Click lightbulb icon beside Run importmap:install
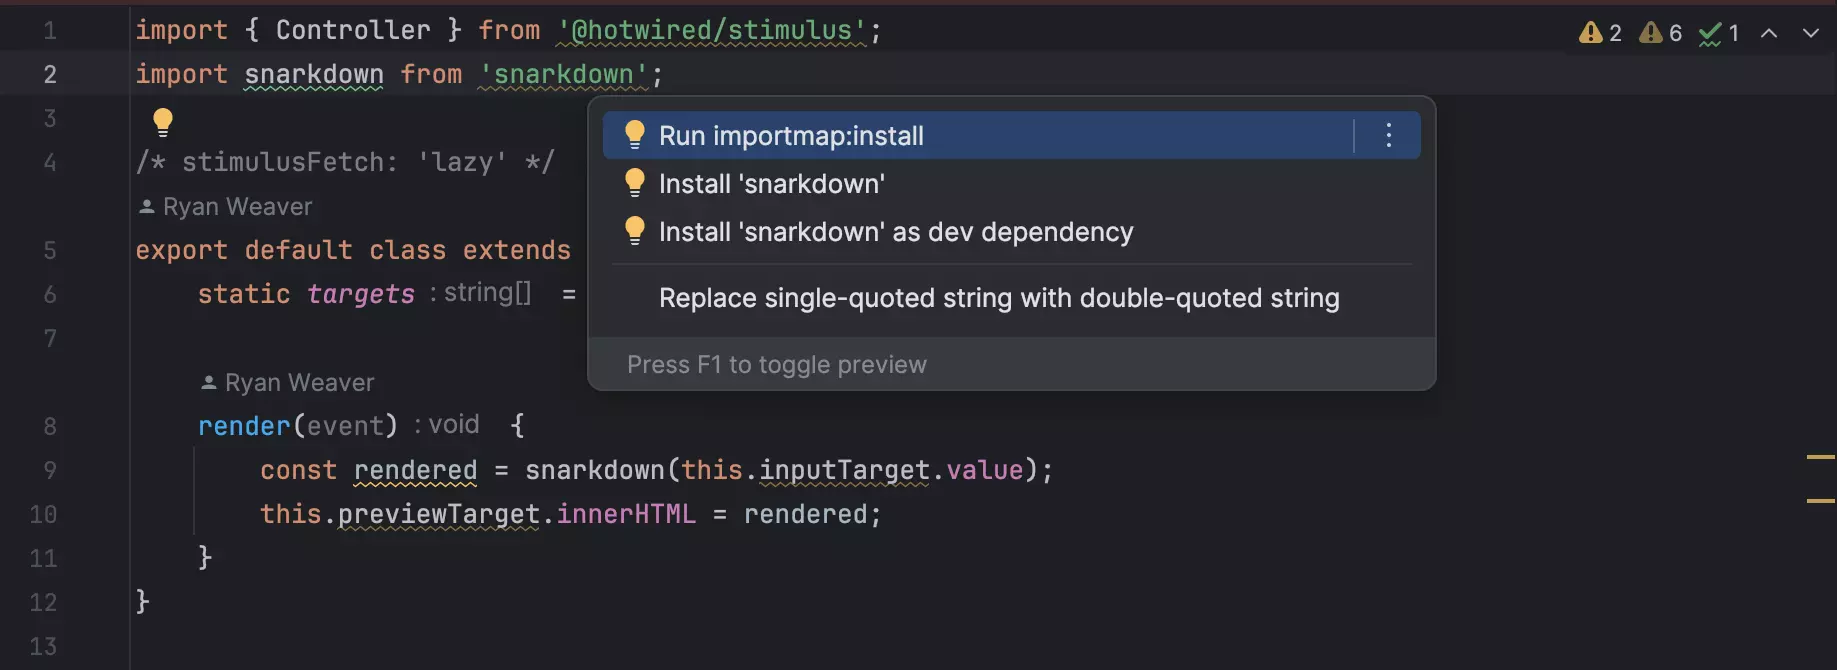 [x=634, y=135]
